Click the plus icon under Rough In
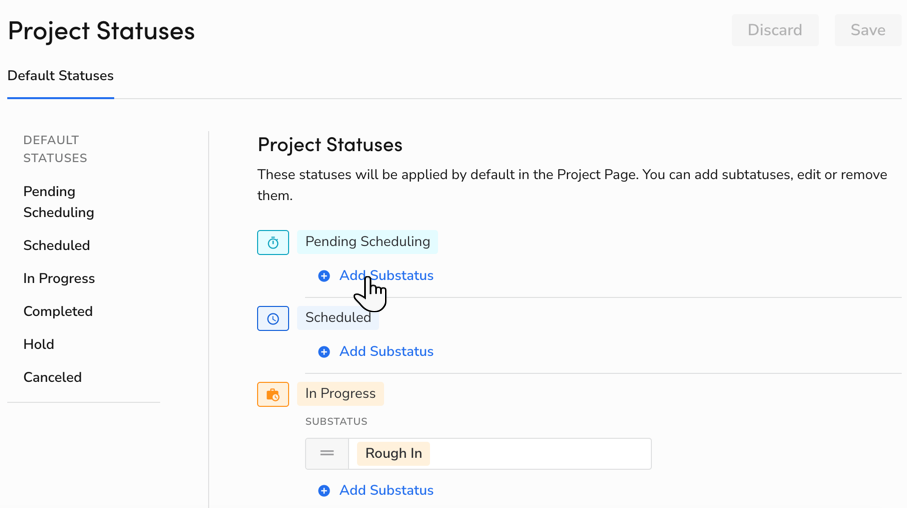The width and height of the screenshot is (907, 508). [x=324, y=491]
